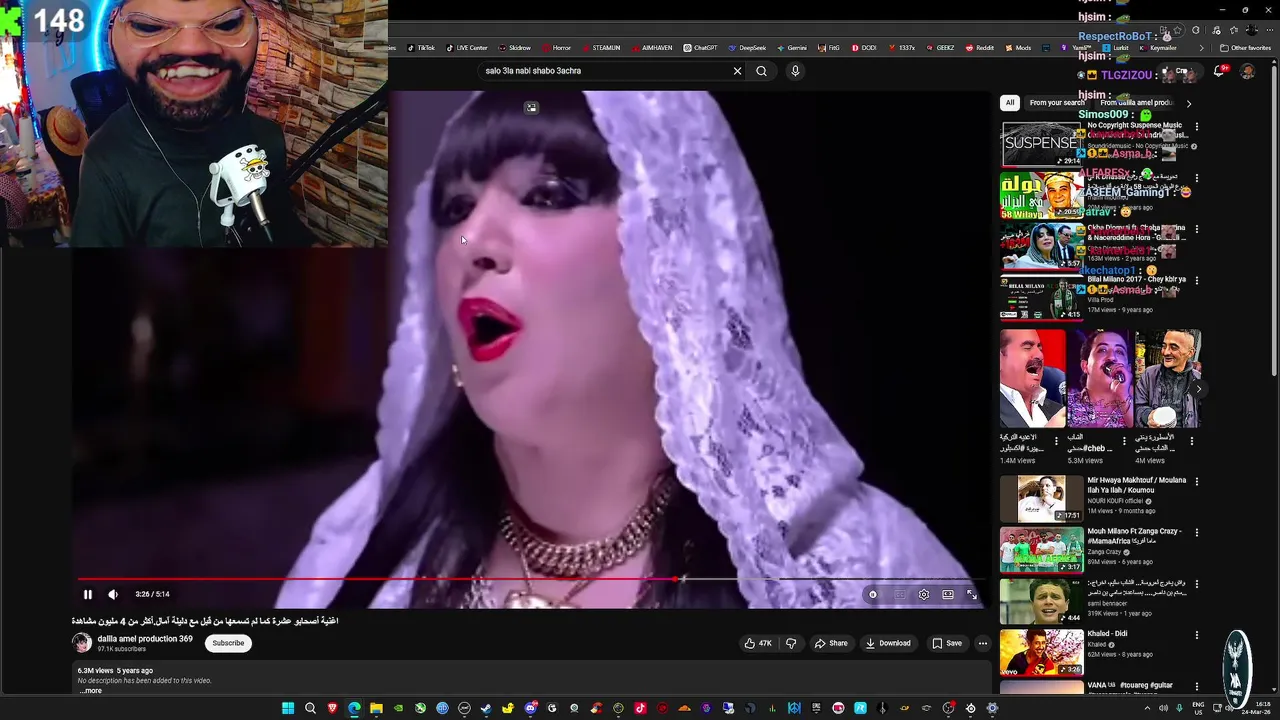The height and width of the screenshot is (720, 1280).
Task: Open dalila amel production 369 channel avatar
Action: tap(82, 643)
